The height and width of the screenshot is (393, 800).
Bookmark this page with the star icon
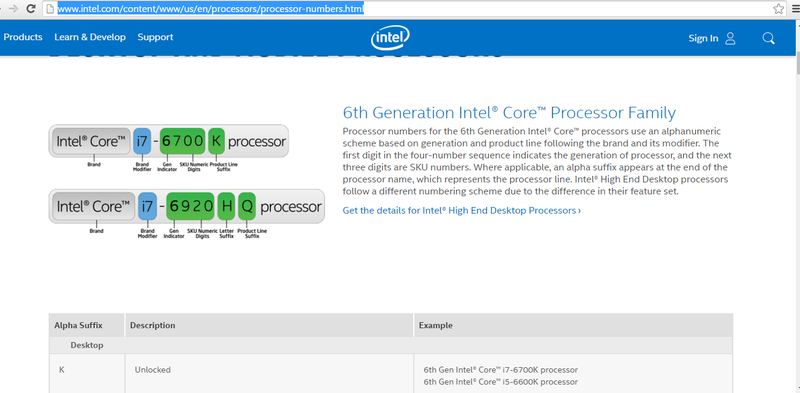click(778, 9)
